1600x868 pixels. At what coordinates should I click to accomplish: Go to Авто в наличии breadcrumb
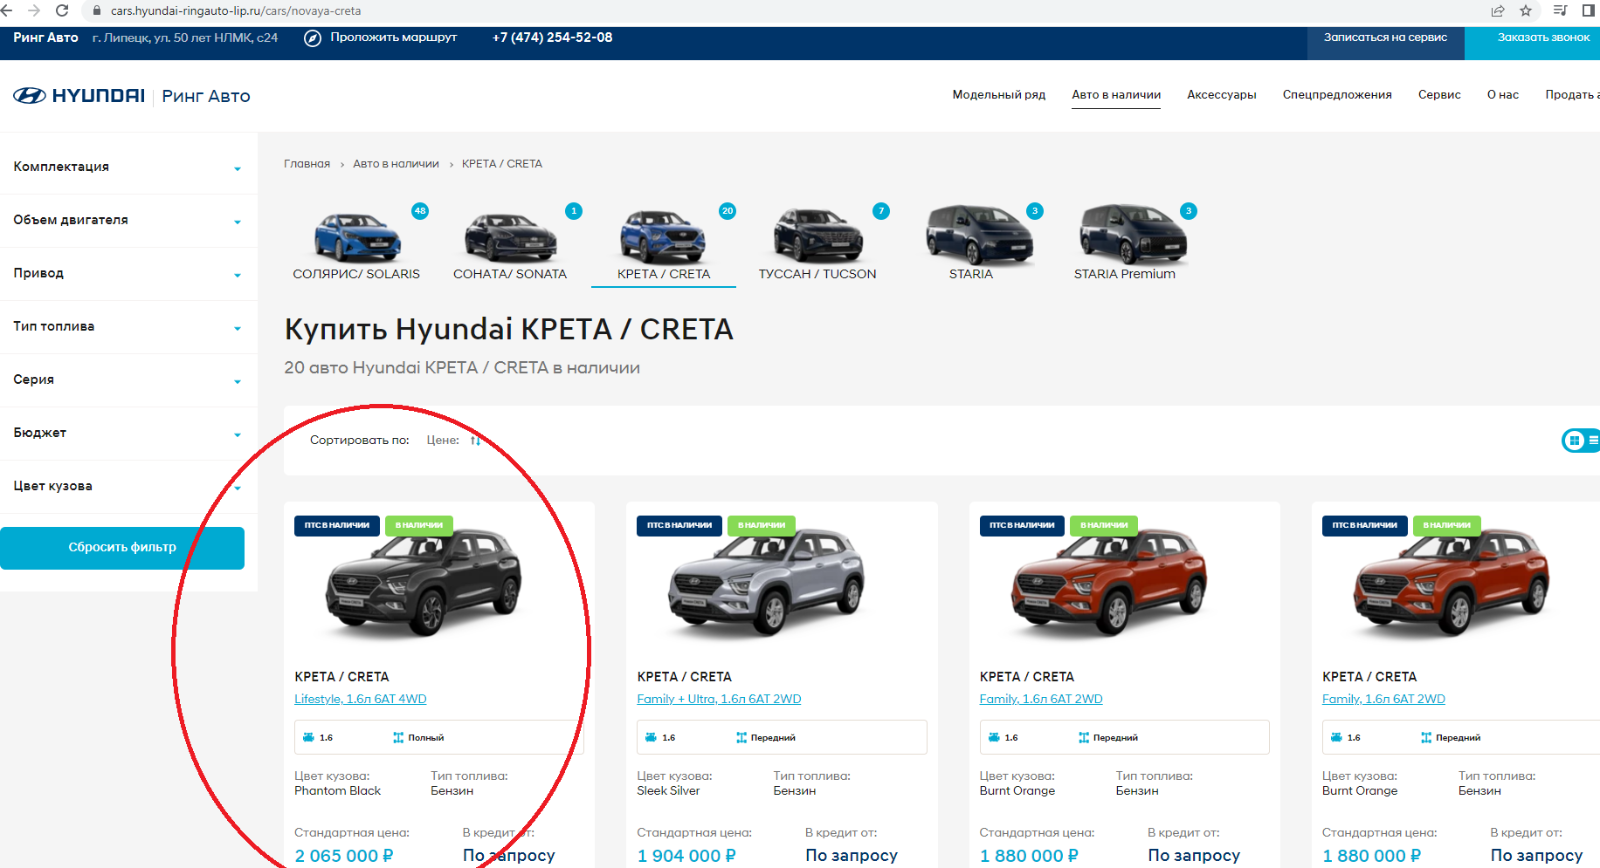point(396,164)
